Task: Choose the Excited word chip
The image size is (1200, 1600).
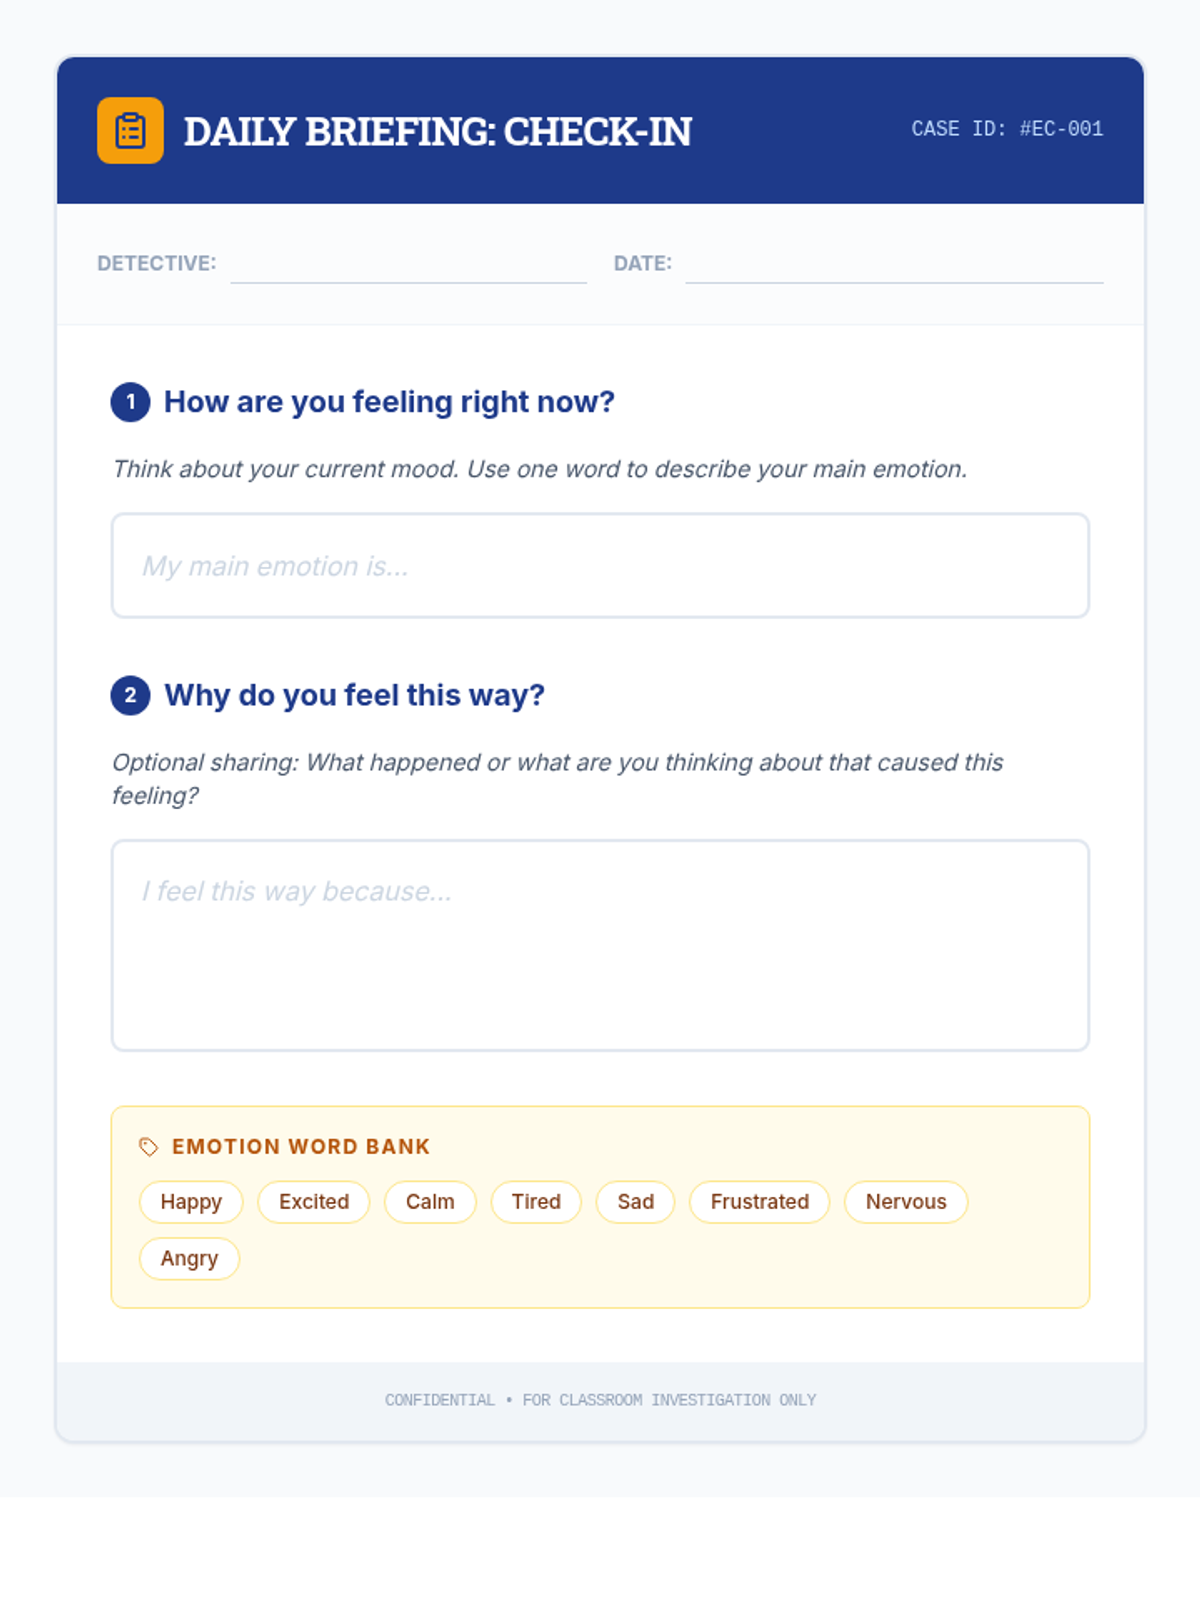Action: tap(314, 1202)
